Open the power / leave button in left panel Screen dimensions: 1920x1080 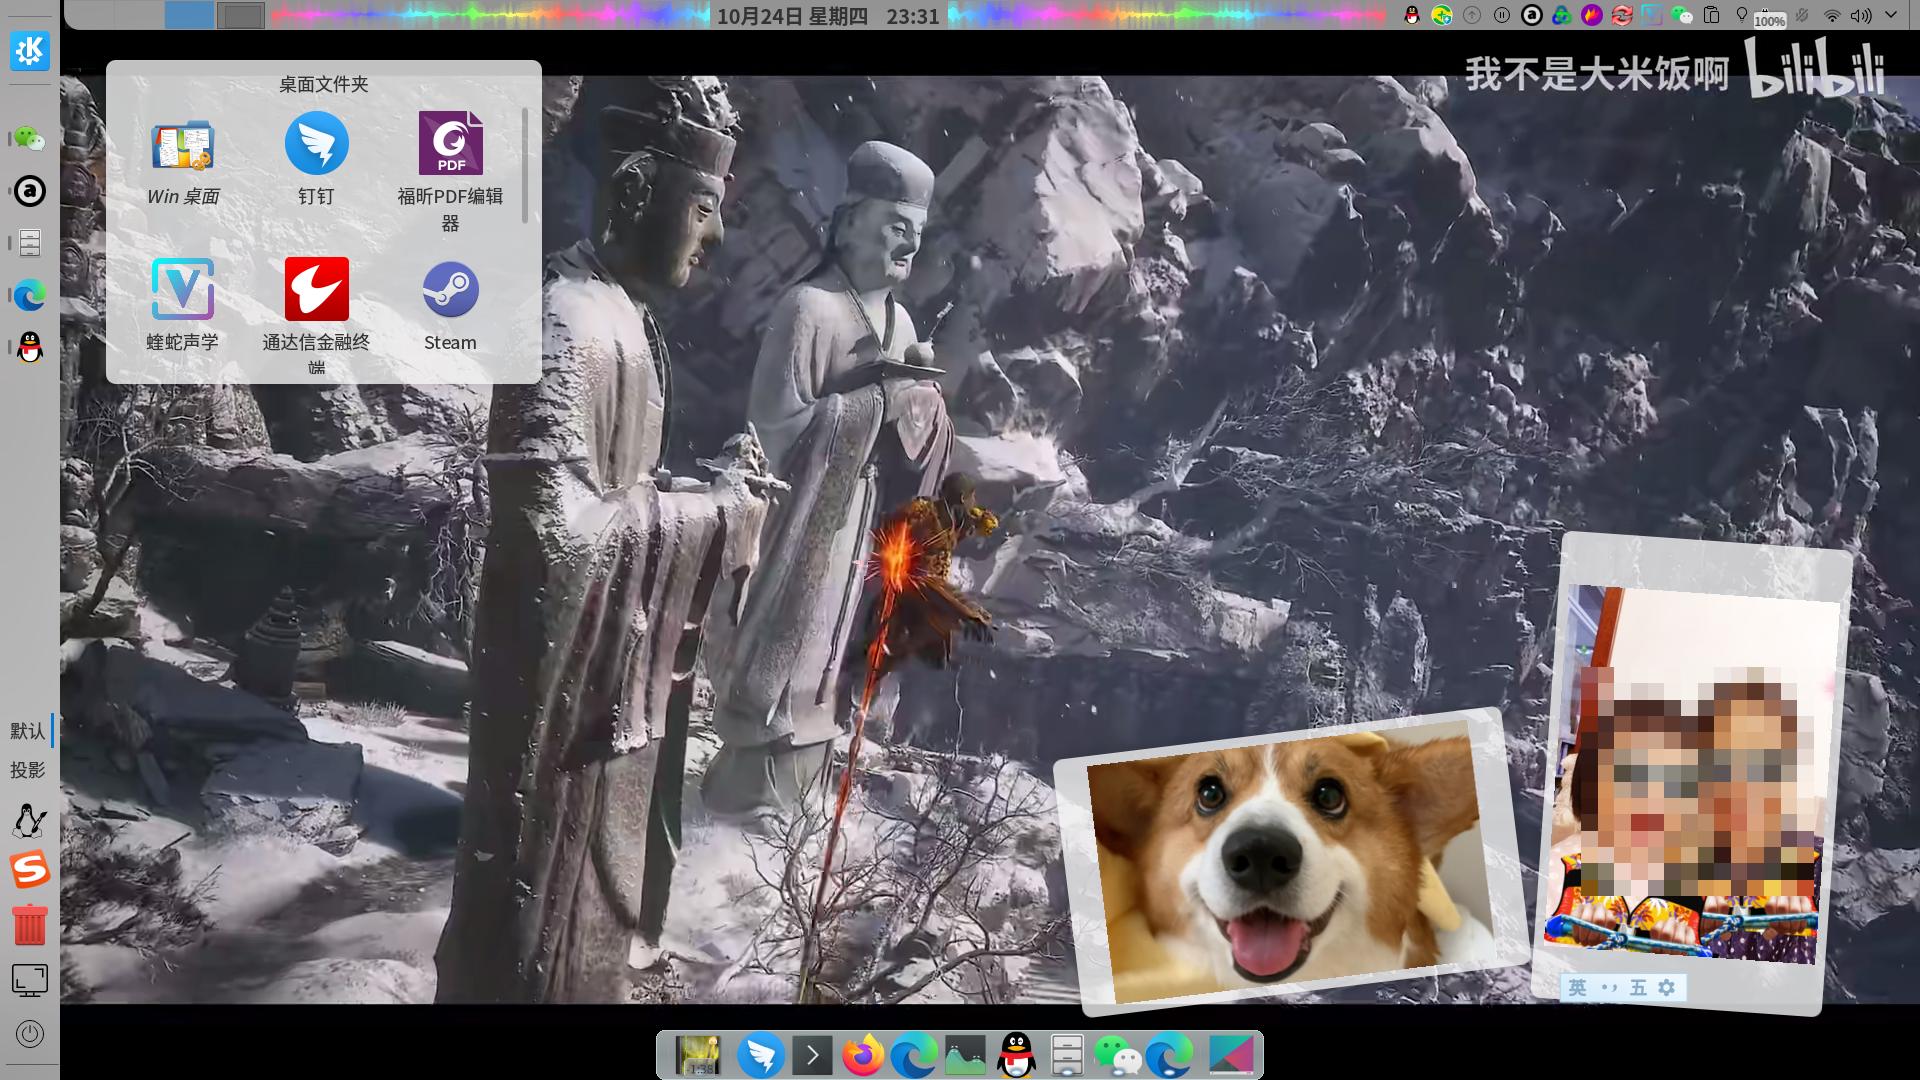[29, 1034]
